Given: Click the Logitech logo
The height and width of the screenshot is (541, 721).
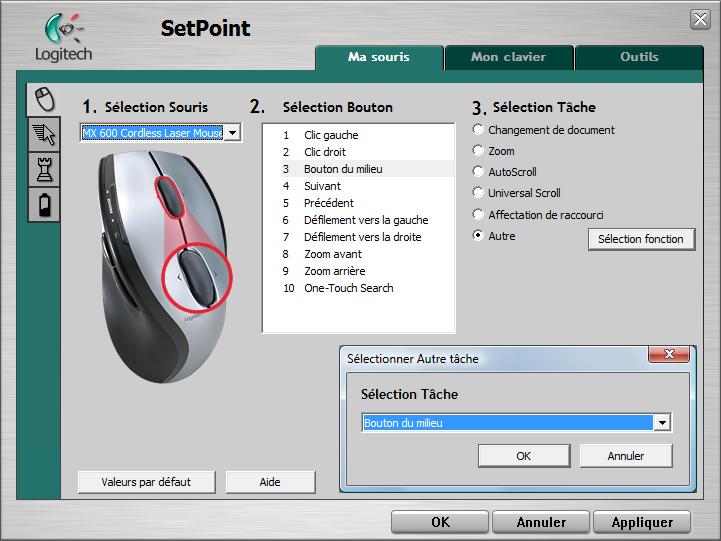Looking at the screenshot, I should click(x=63, y=38).
